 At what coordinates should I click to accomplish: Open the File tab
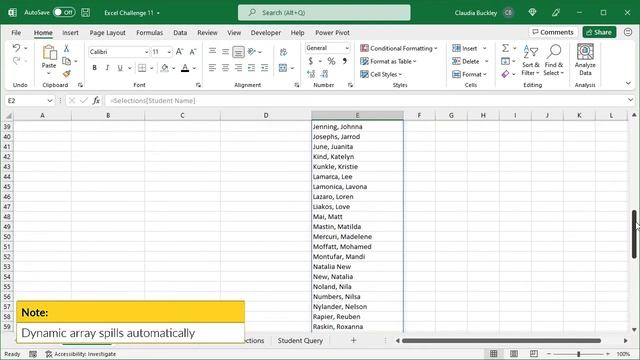click(x=16, y=33)
